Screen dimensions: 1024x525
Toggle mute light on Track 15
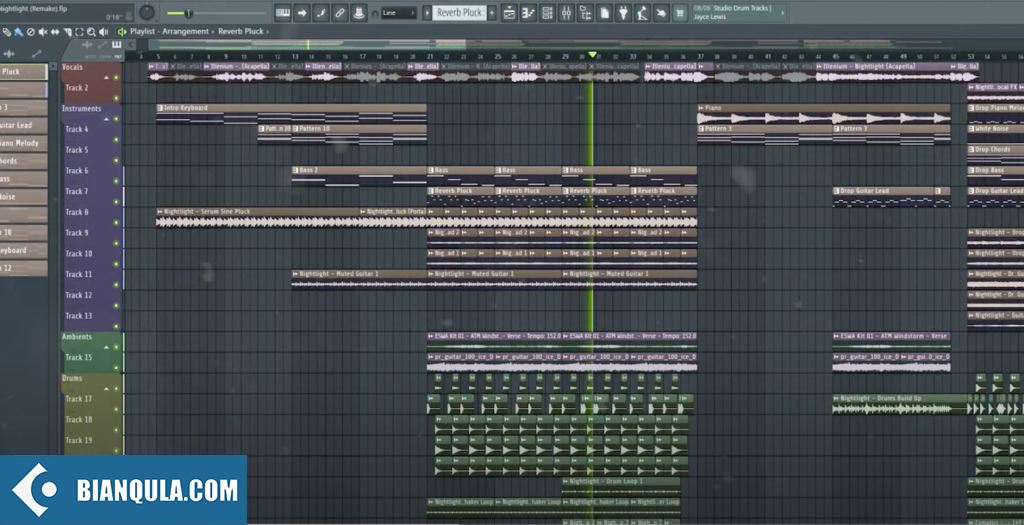click(116, 368)
